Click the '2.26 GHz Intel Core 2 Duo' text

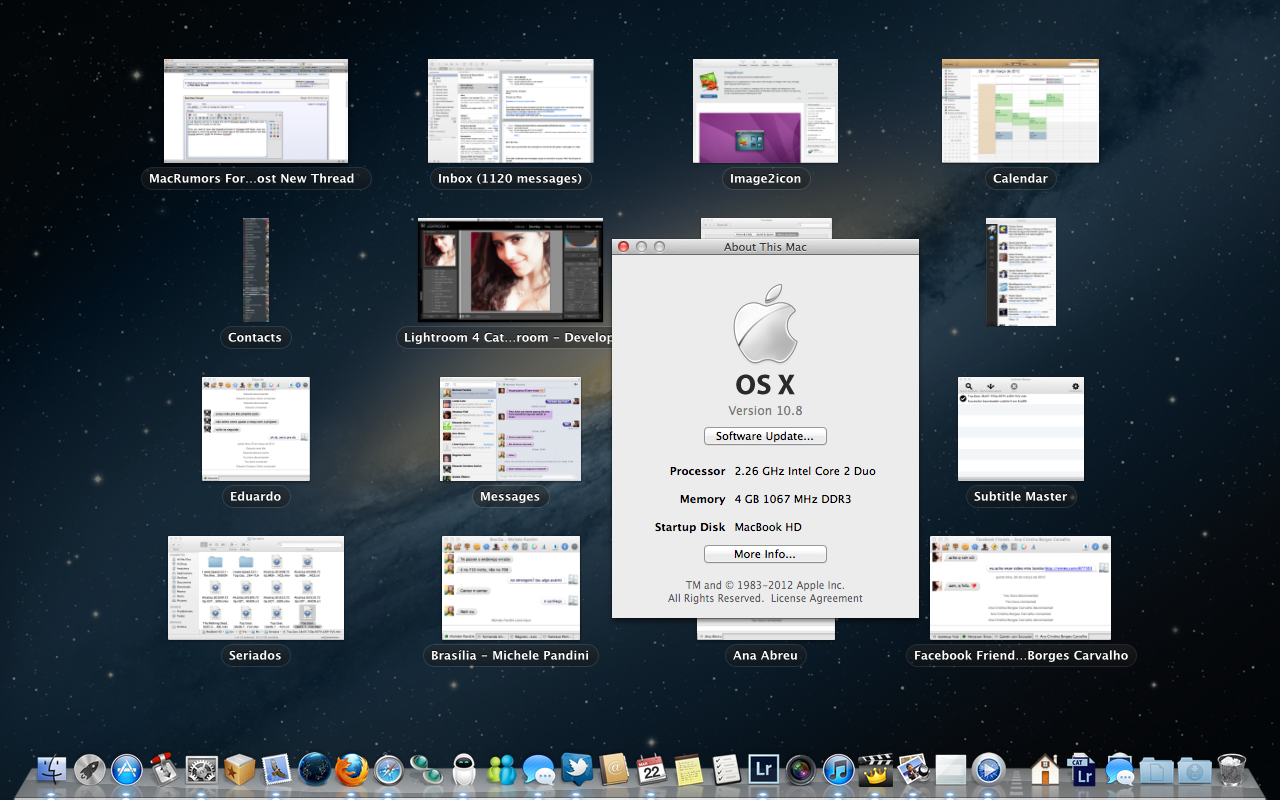(x=805, y=471)
